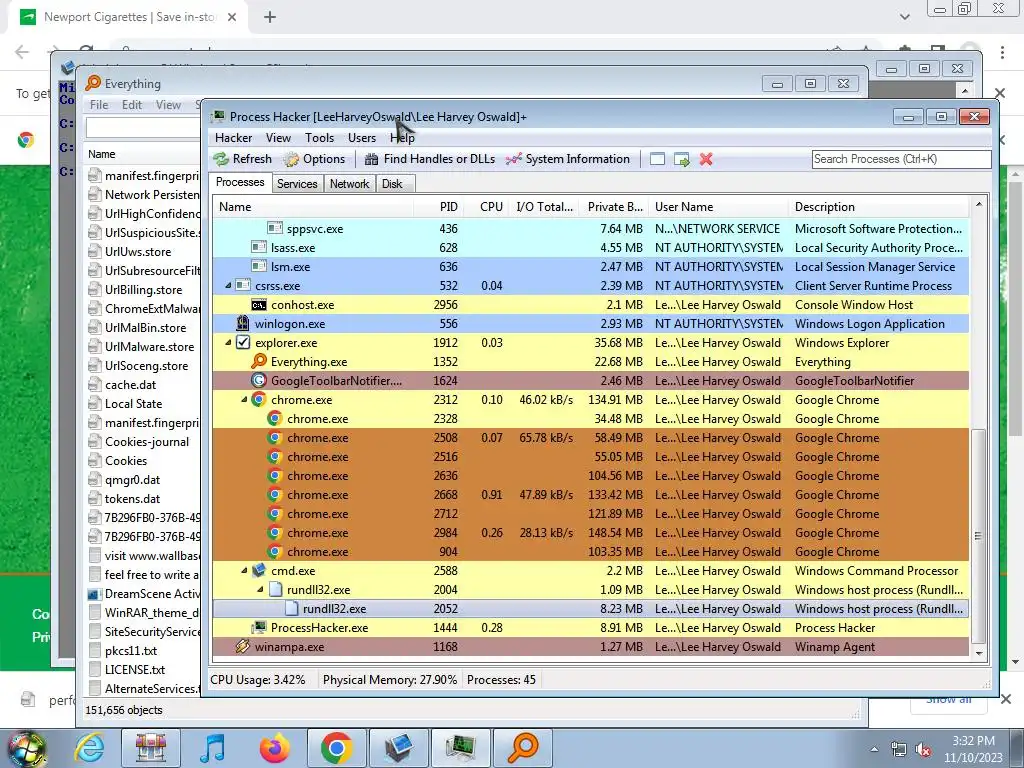This screenshot has height=768, width=1024.
Task: Sort by Description column header
Action: 879,207
